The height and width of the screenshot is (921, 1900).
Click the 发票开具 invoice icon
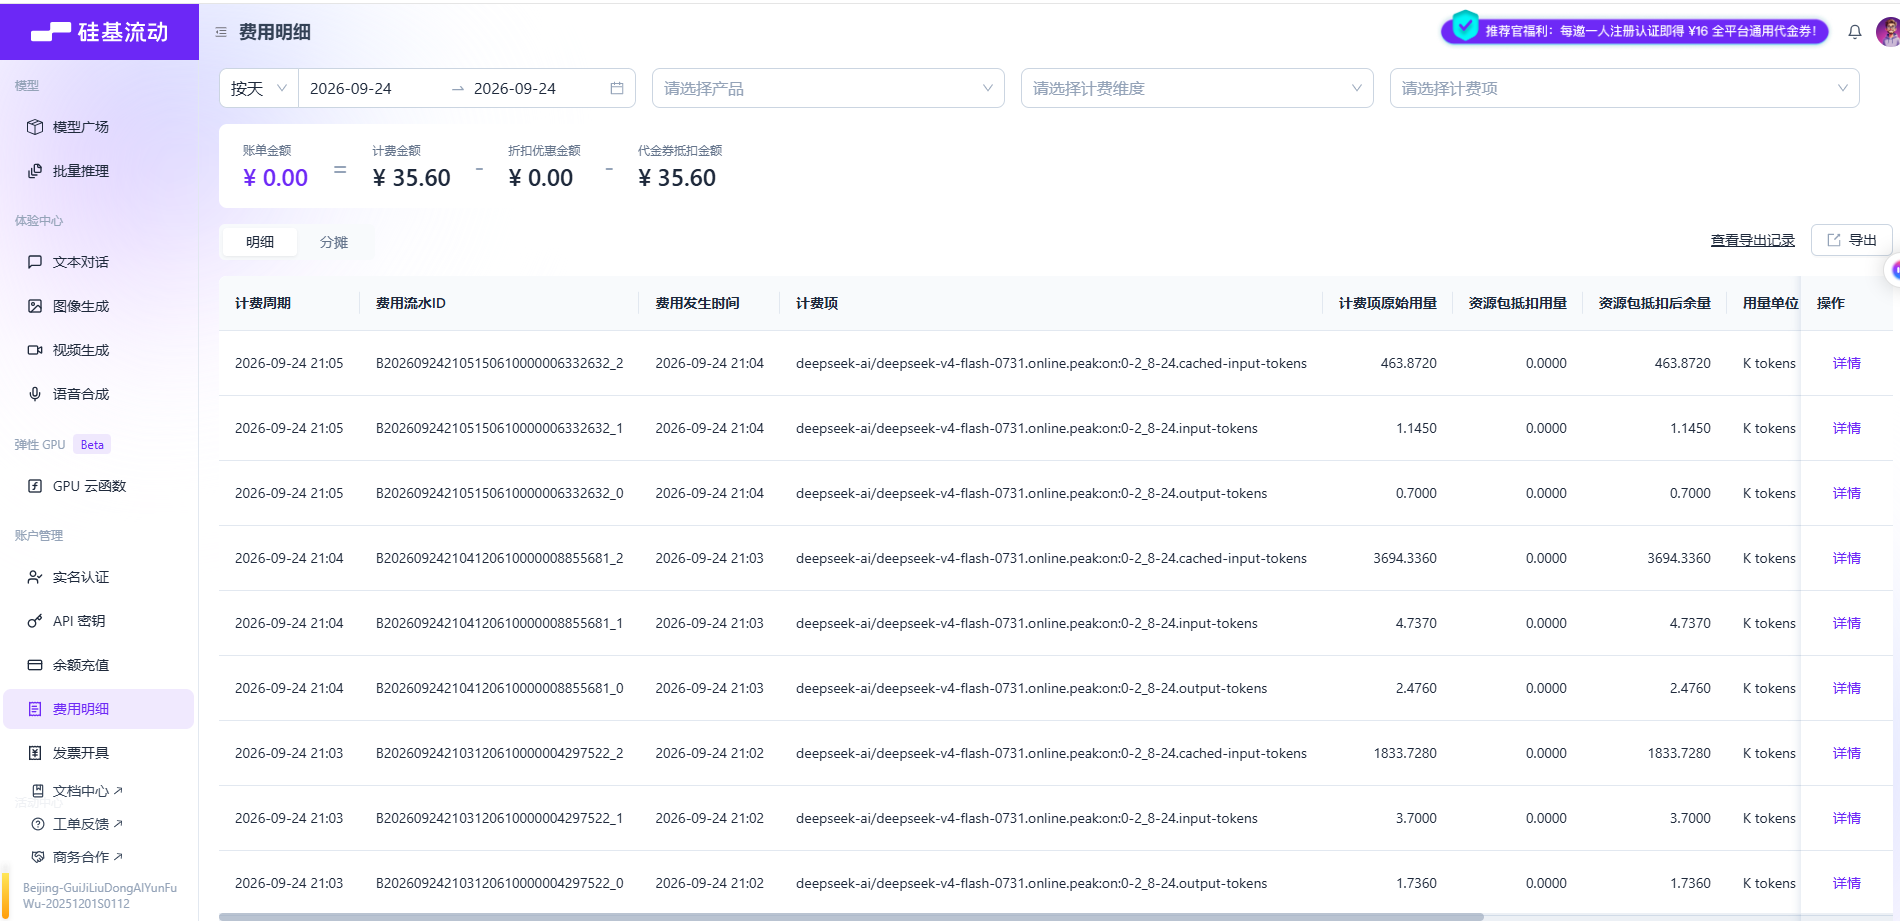[35, 753]
